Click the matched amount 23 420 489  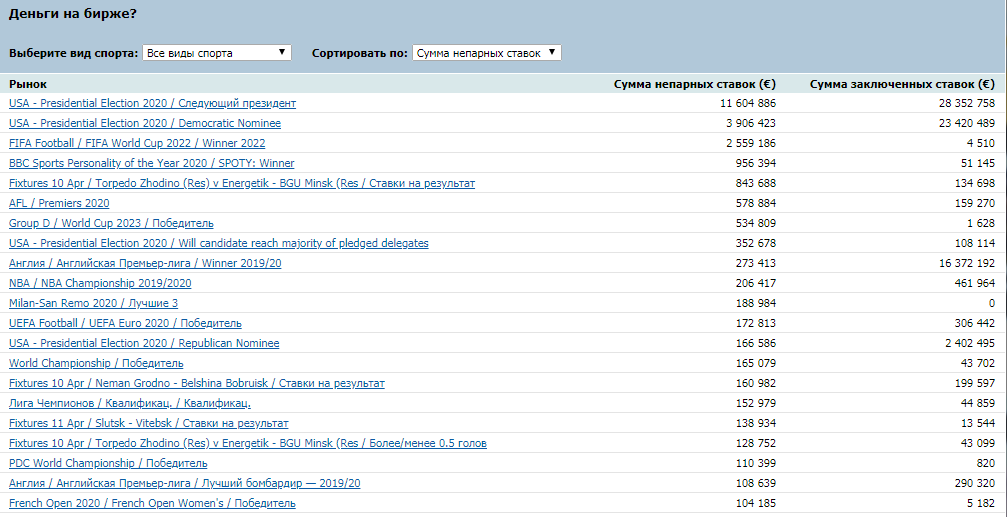(x=966, y=123)
